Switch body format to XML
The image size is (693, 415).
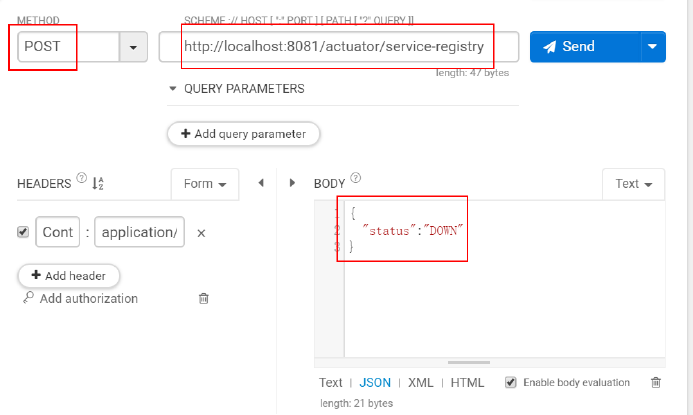point(421,382)
